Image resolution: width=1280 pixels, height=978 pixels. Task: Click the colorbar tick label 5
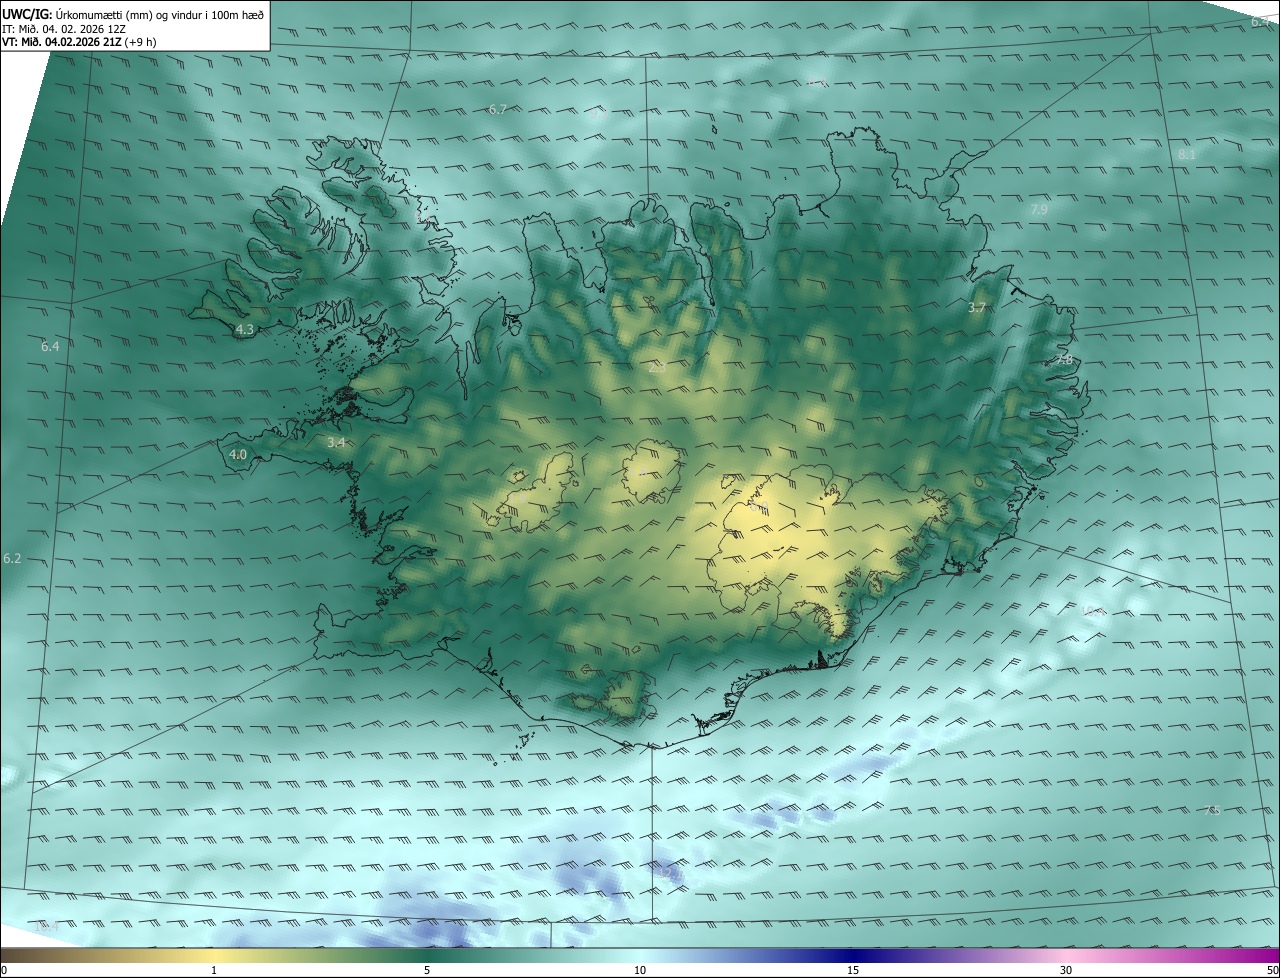pos(427,970)
